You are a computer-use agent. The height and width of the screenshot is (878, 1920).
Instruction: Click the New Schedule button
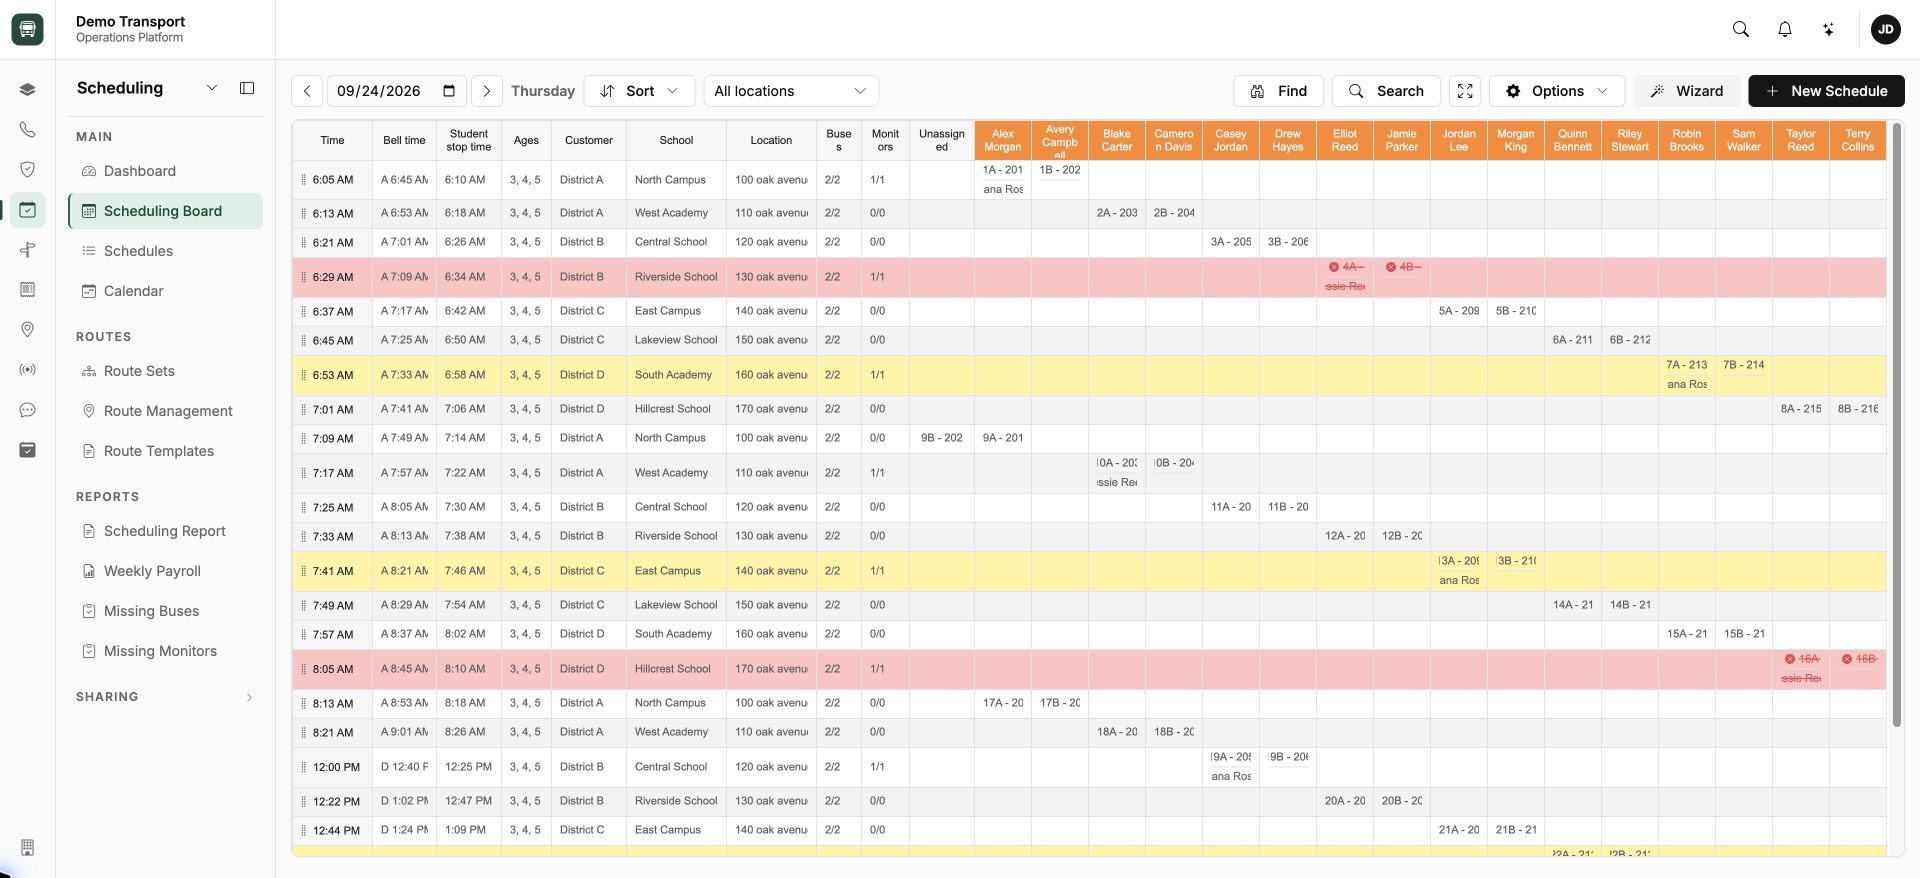coord(1826,91)
